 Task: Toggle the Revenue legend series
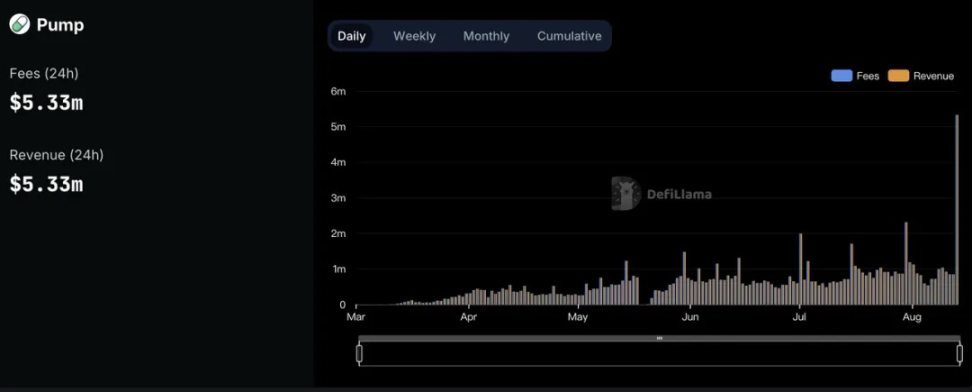click(921, 76)
